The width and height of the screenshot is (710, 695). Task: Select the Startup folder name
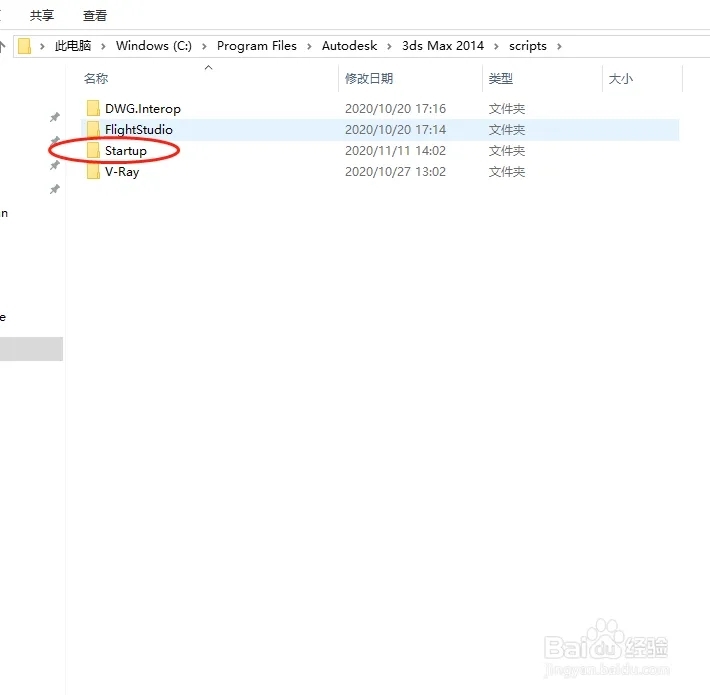[125, 151]
